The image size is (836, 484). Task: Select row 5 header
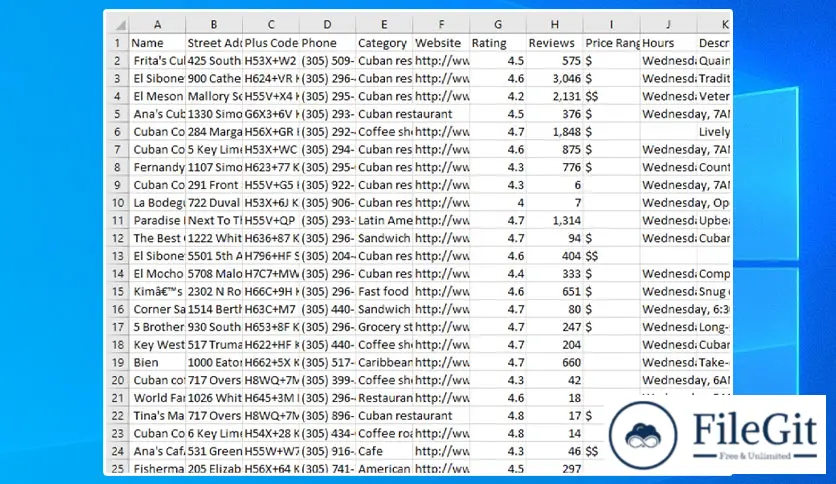(118, 114)
